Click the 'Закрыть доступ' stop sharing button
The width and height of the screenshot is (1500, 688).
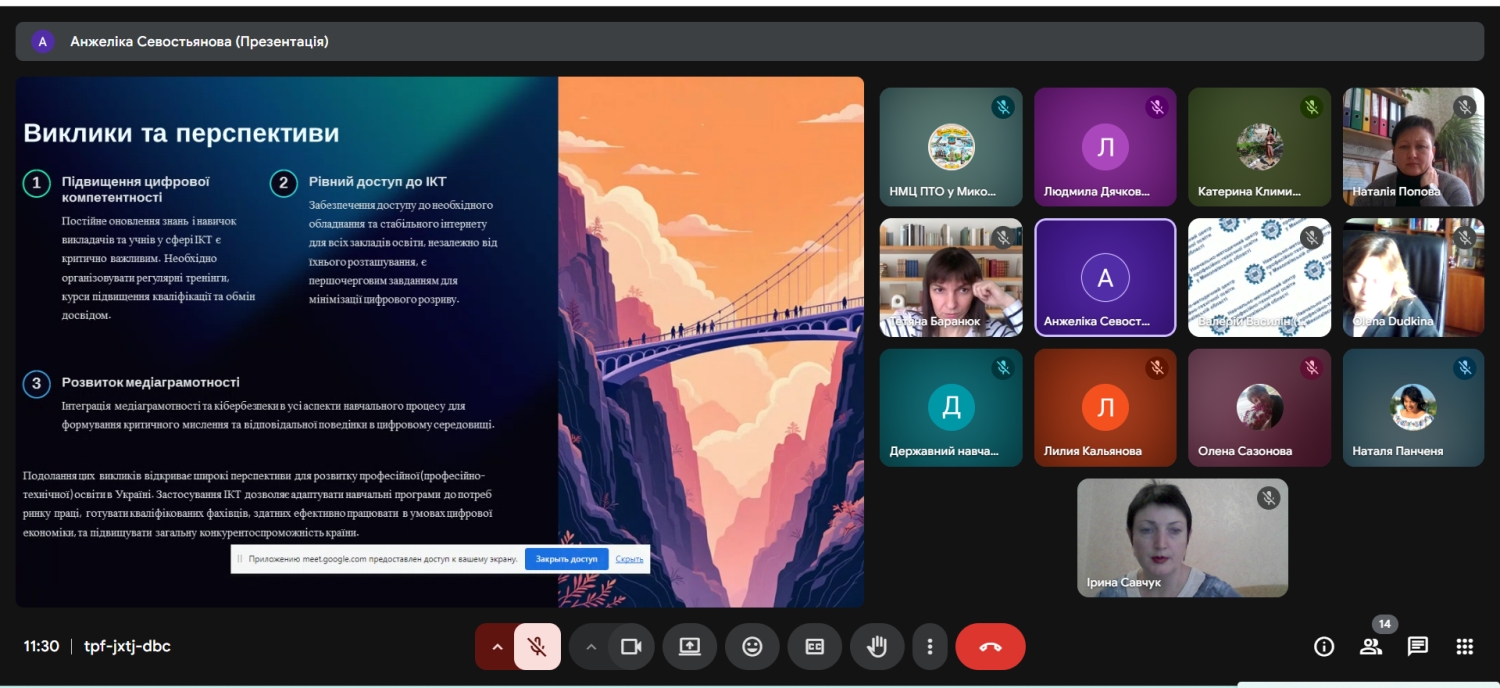click(566, 559)
